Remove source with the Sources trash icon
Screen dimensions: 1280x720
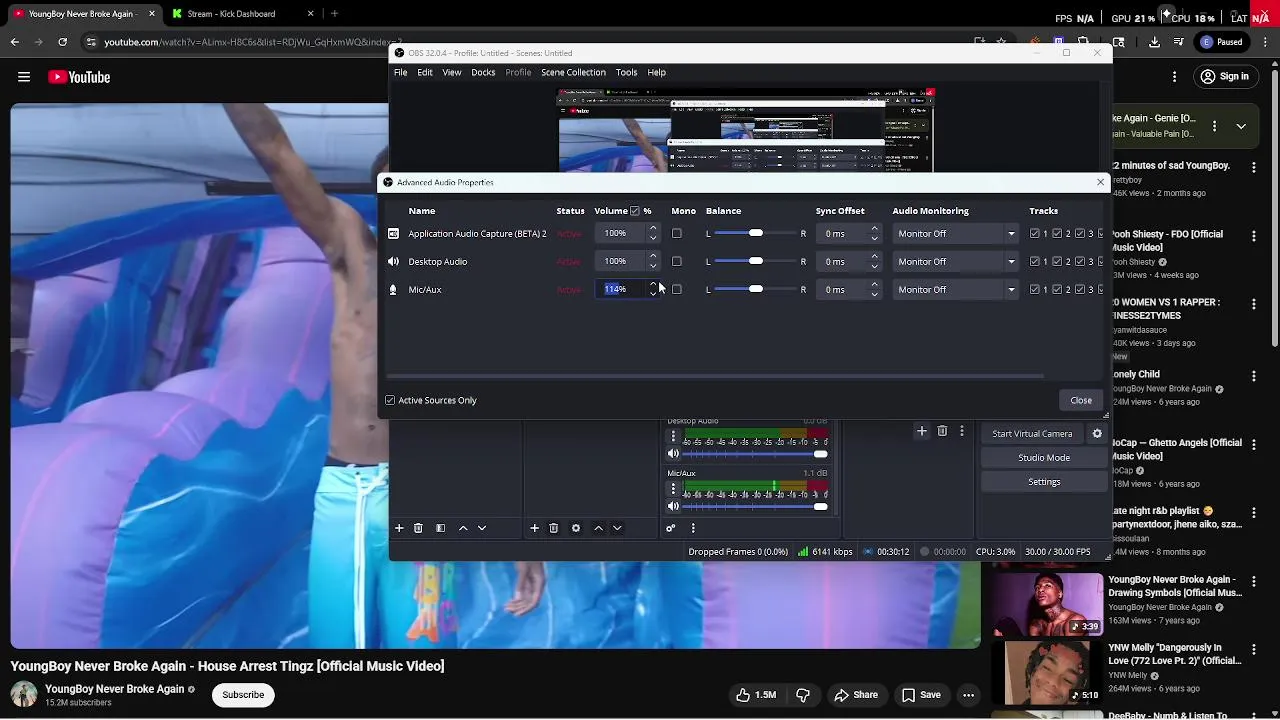click(553, 528)
